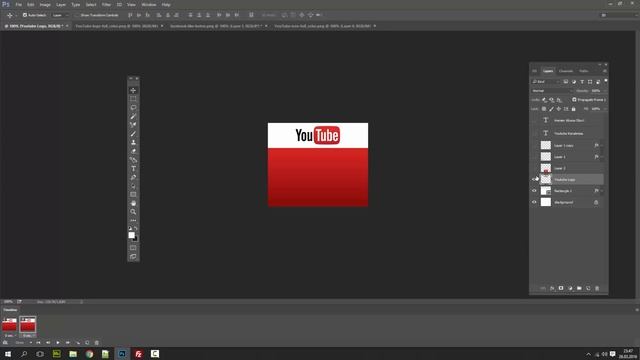The height and width of the screenshot is (360, 640).
Task: Add a layer mask from Layers panel footer
Action: pyautogui.click(x=561, y=288)
